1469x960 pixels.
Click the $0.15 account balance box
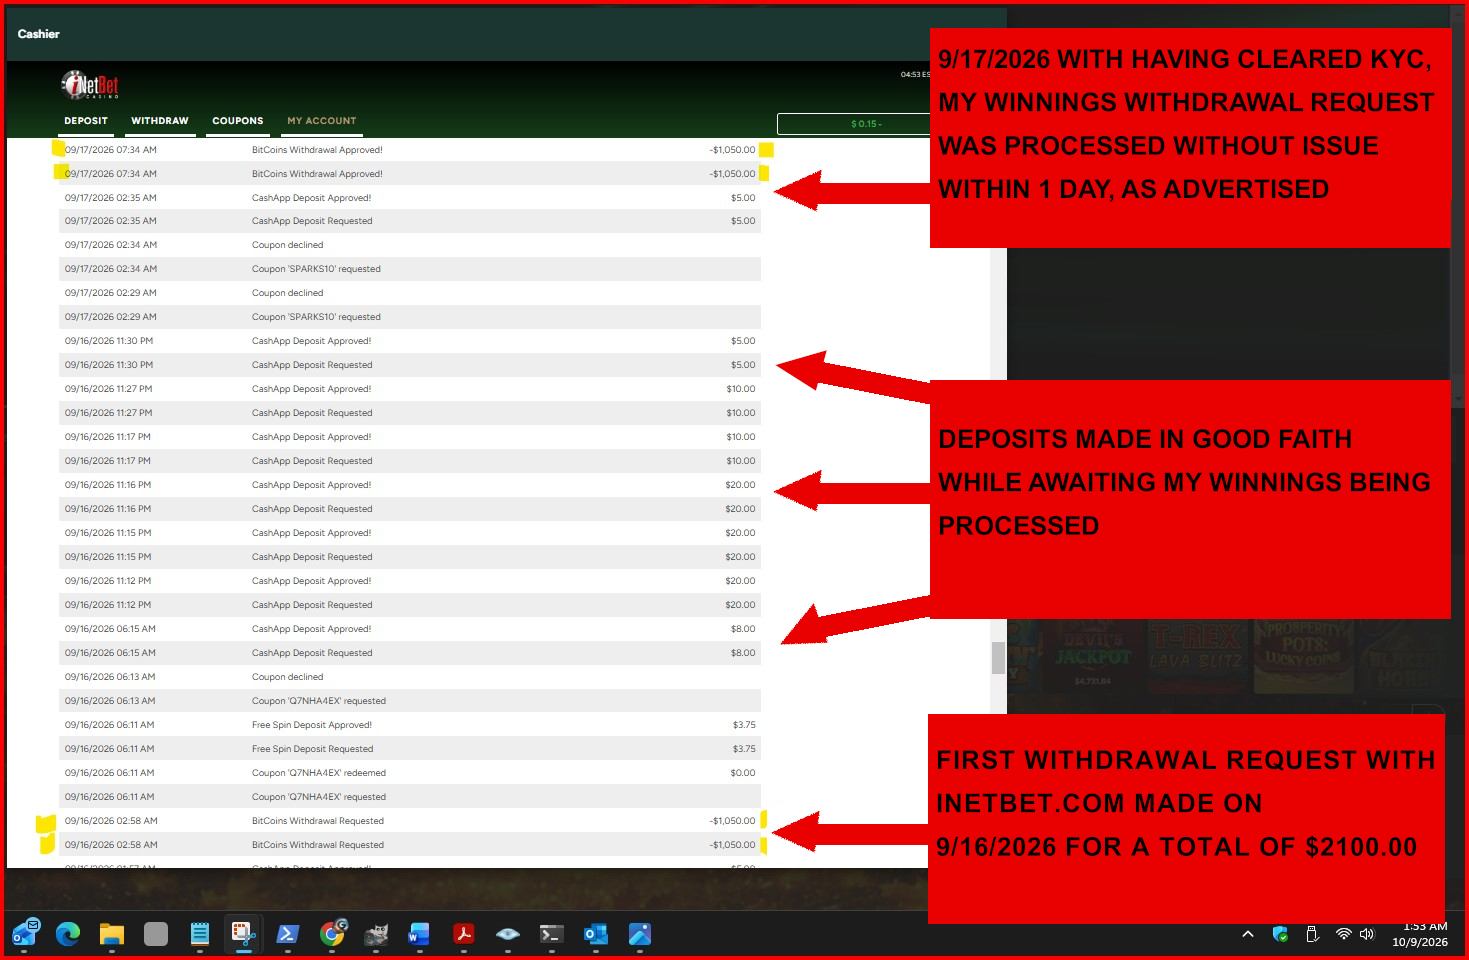tap(854, 124)
